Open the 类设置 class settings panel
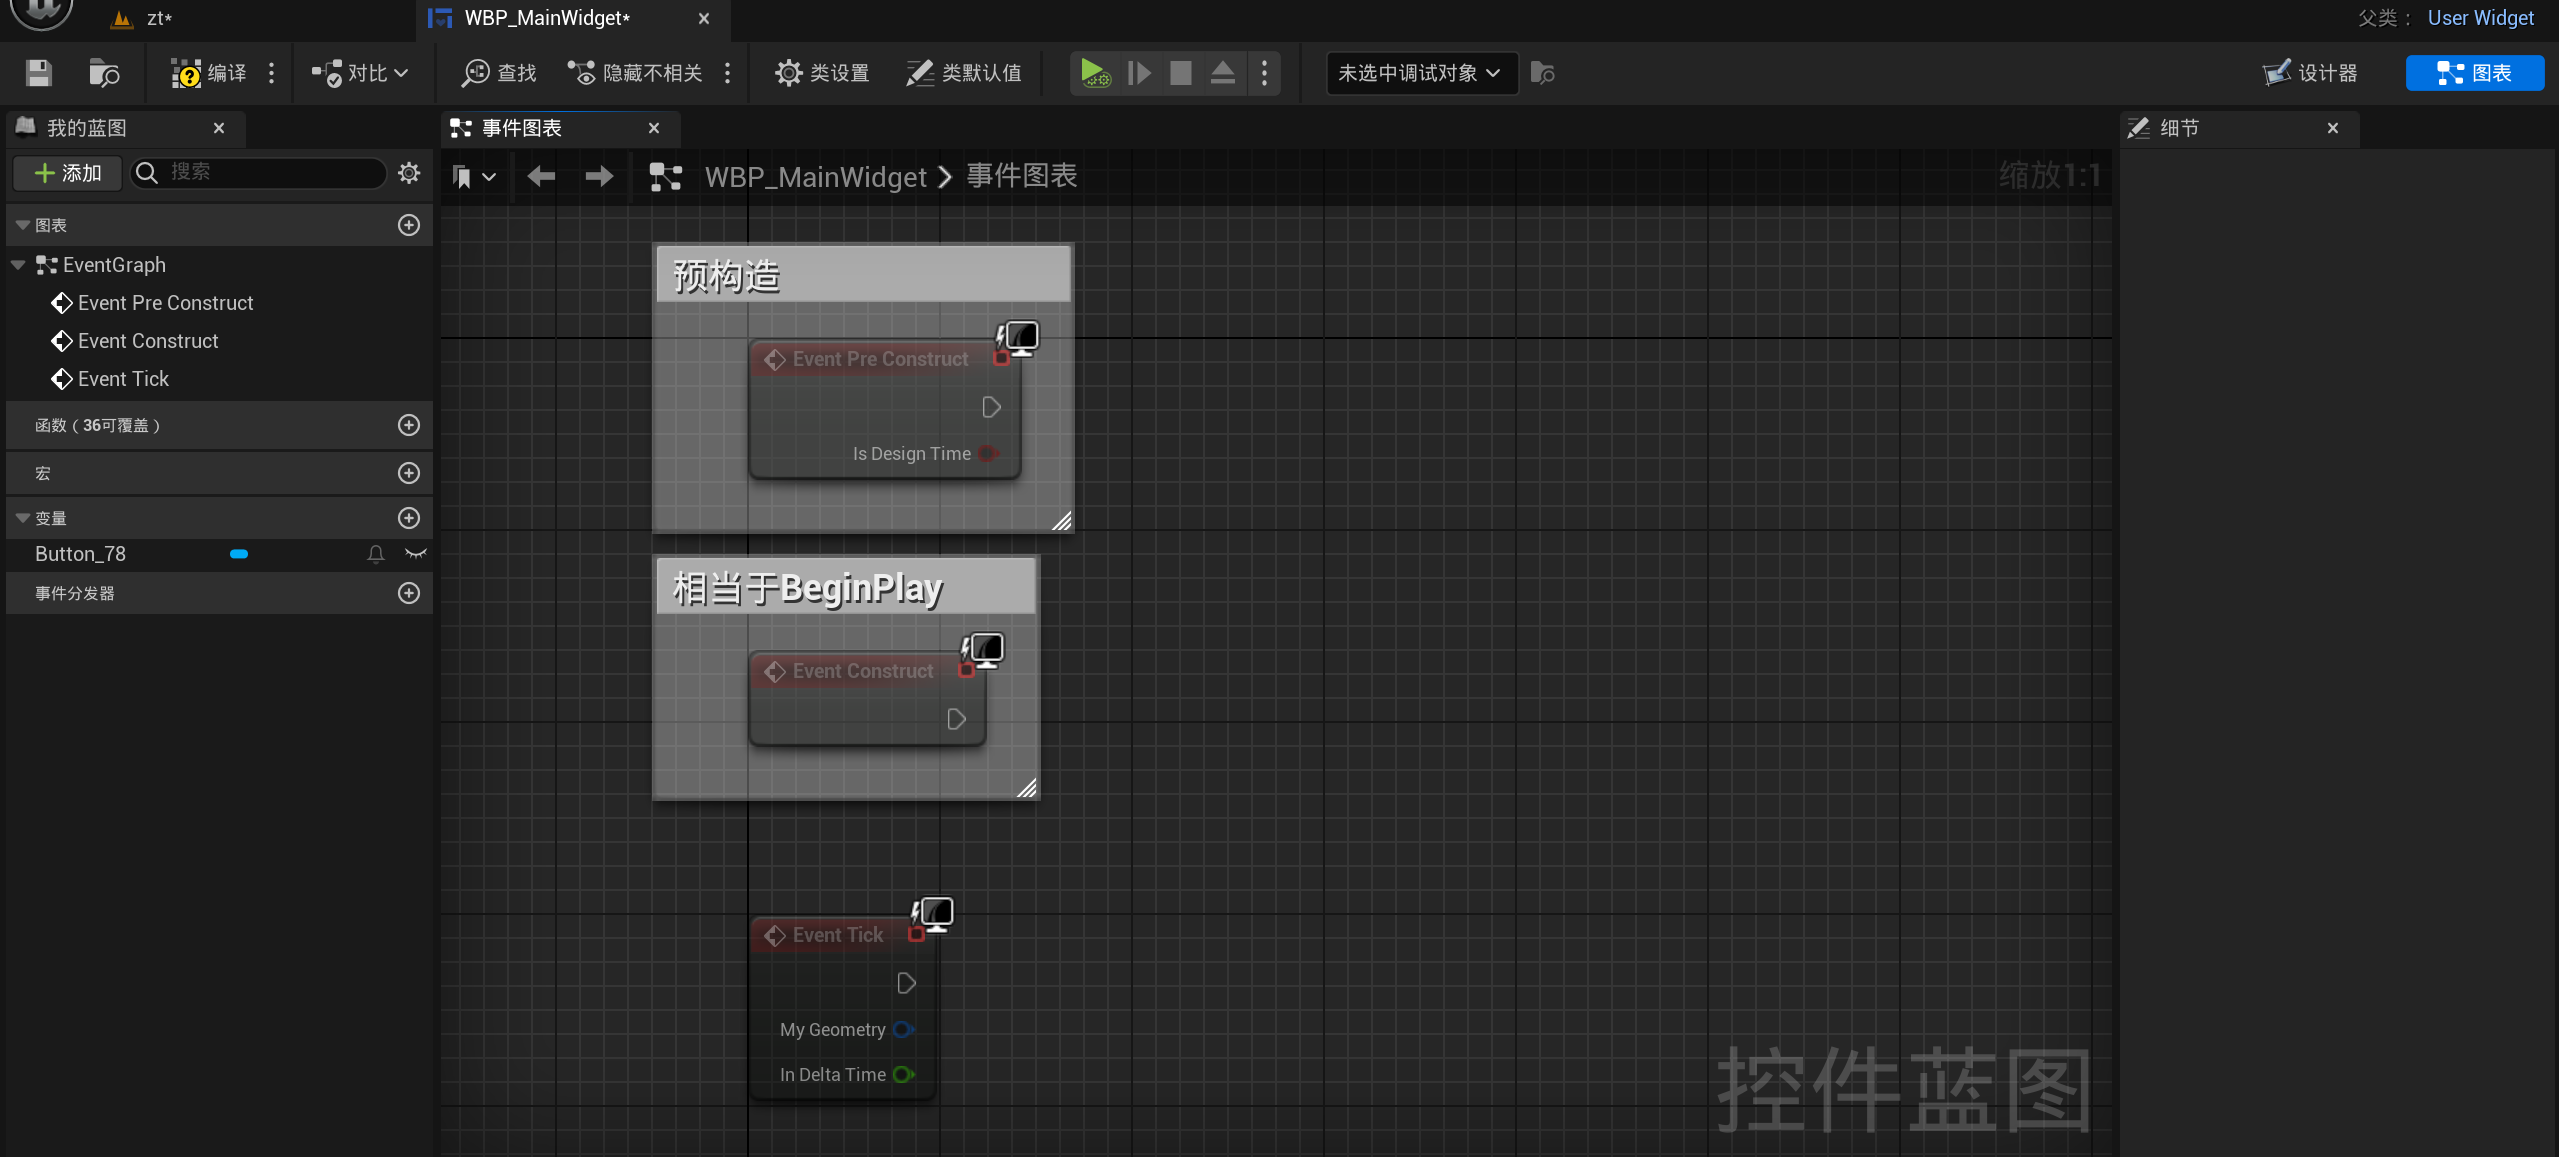The width and height of the screenshot is (2559, 1157). [x=820, y=72]
